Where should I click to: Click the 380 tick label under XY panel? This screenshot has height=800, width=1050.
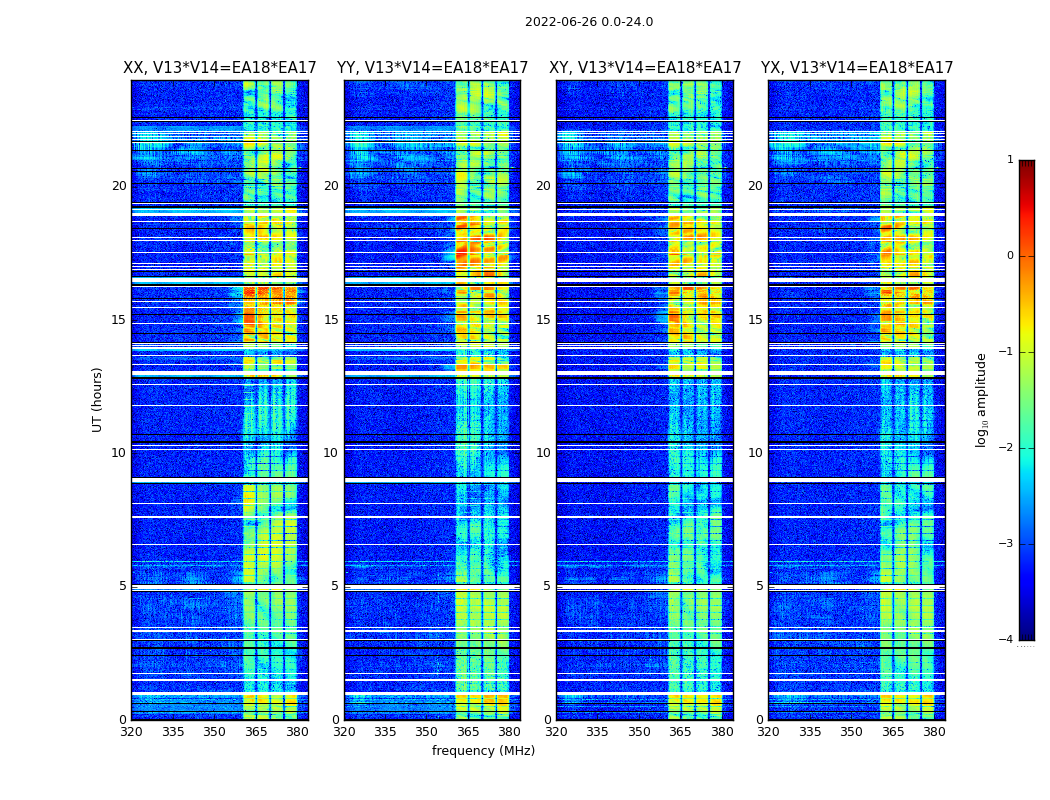[x=722, y=732]
